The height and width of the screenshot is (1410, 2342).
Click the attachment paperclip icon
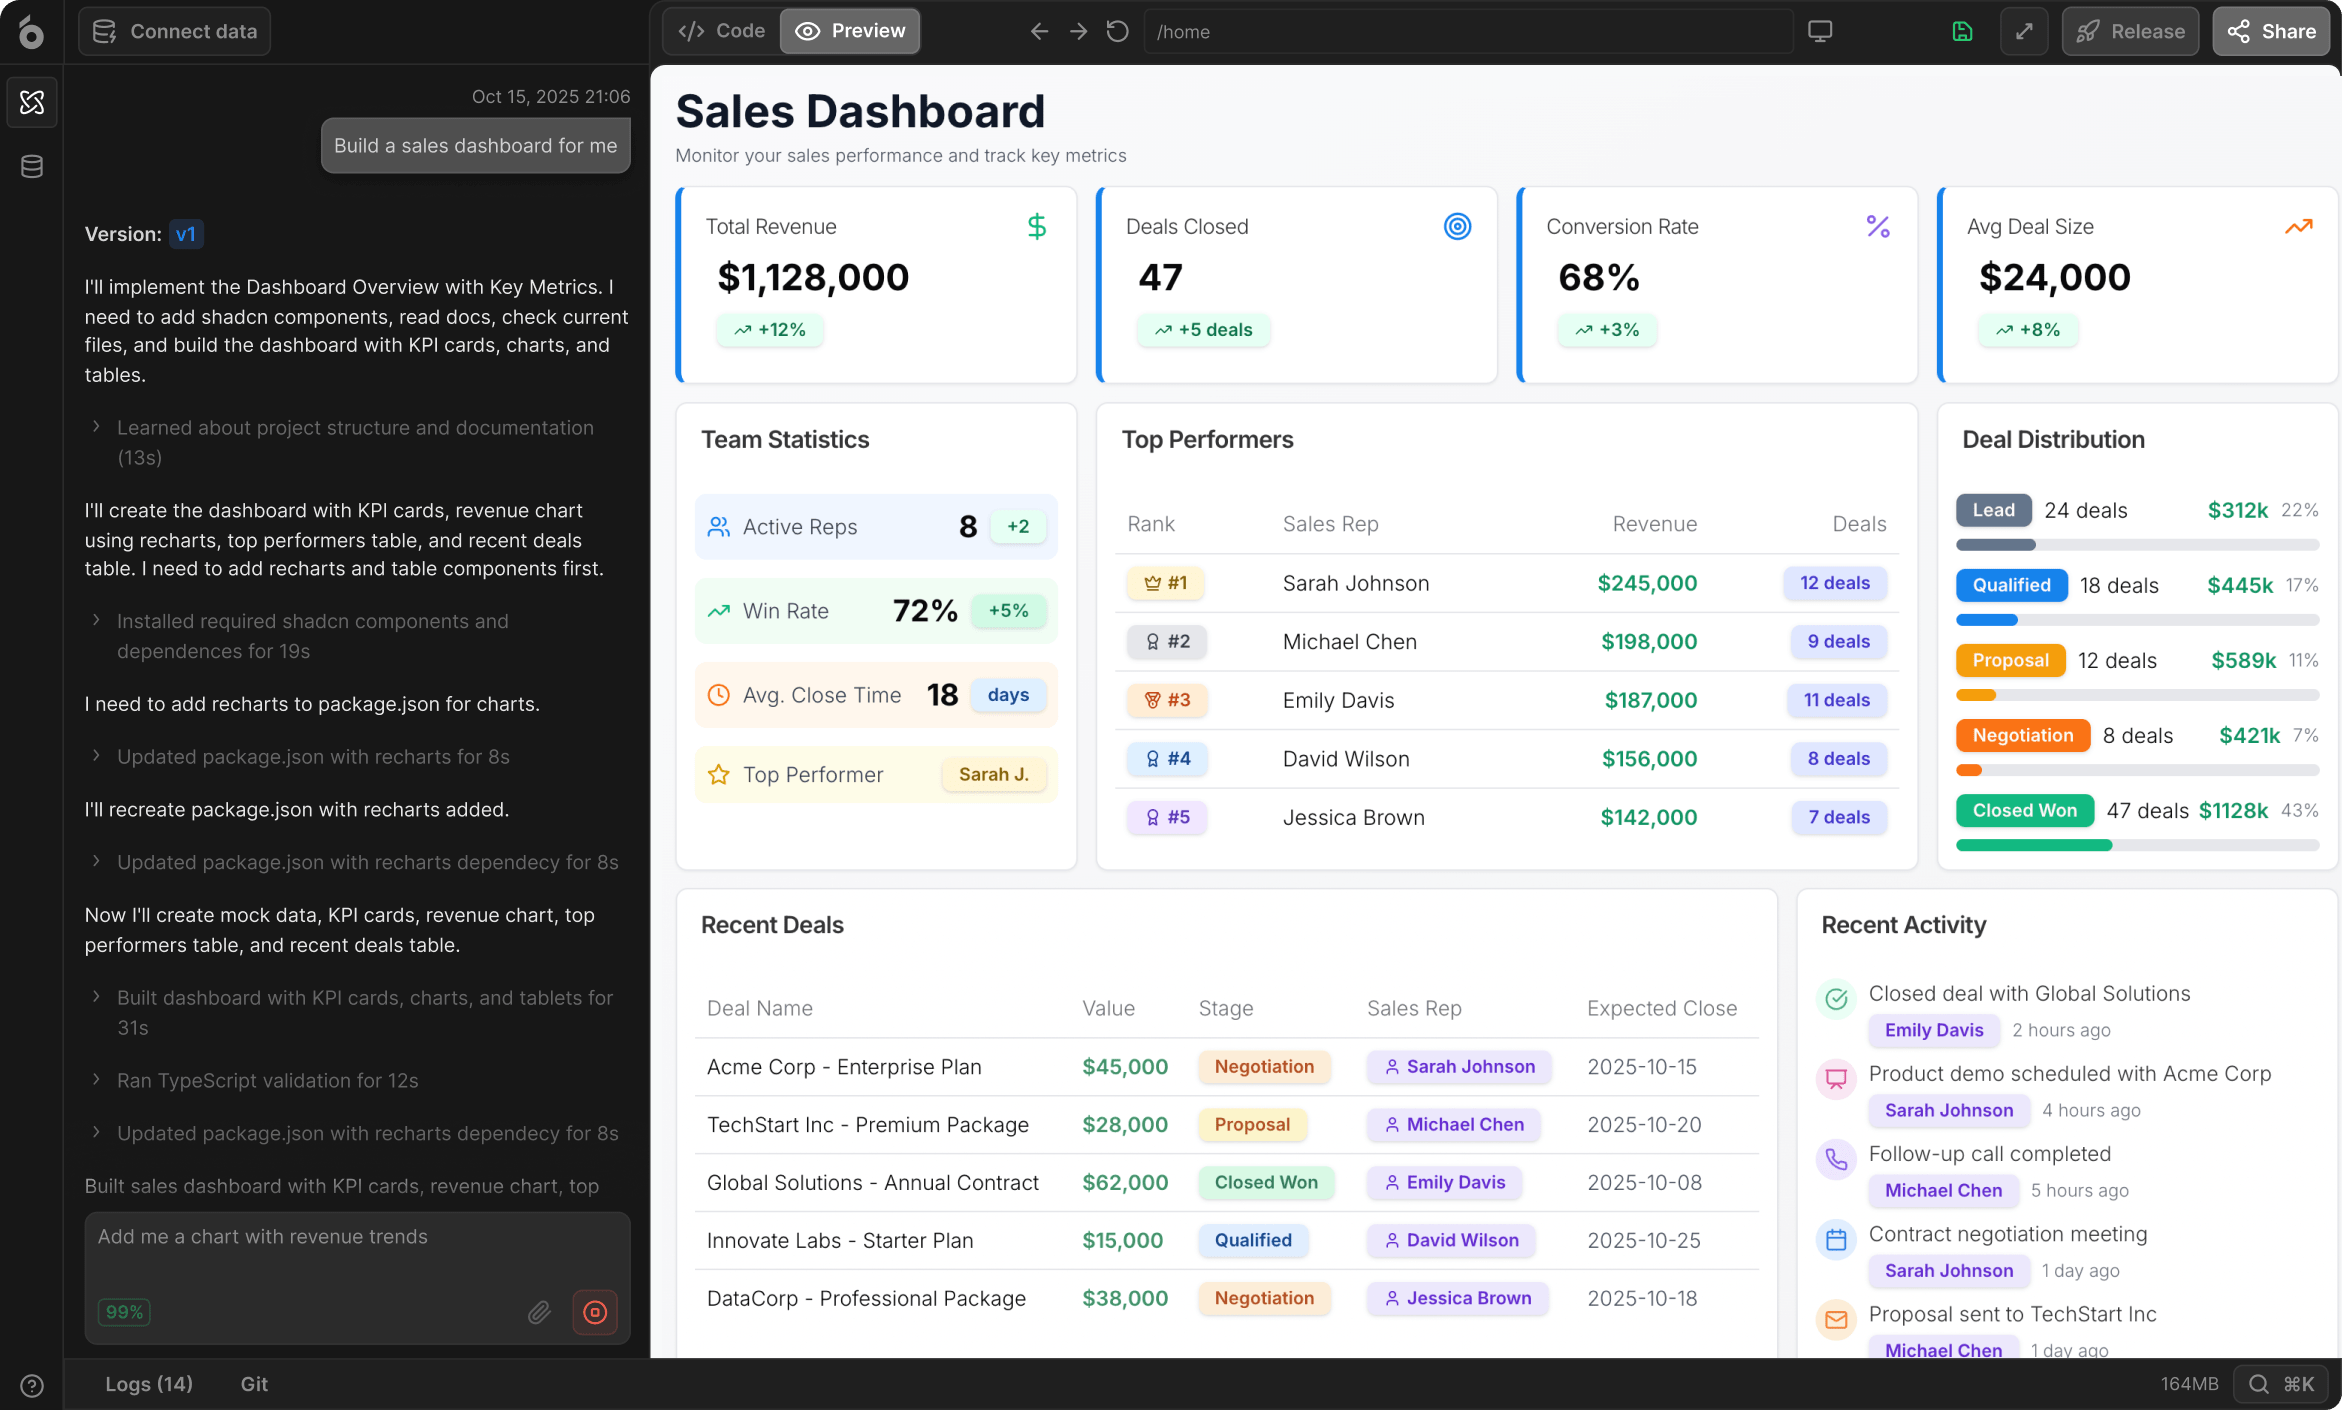539,1312
